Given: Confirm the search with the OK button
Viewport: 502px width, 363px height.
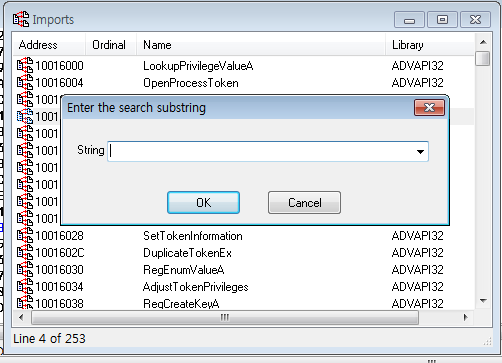Looking at the screenshot, I should tap(203, 202).
